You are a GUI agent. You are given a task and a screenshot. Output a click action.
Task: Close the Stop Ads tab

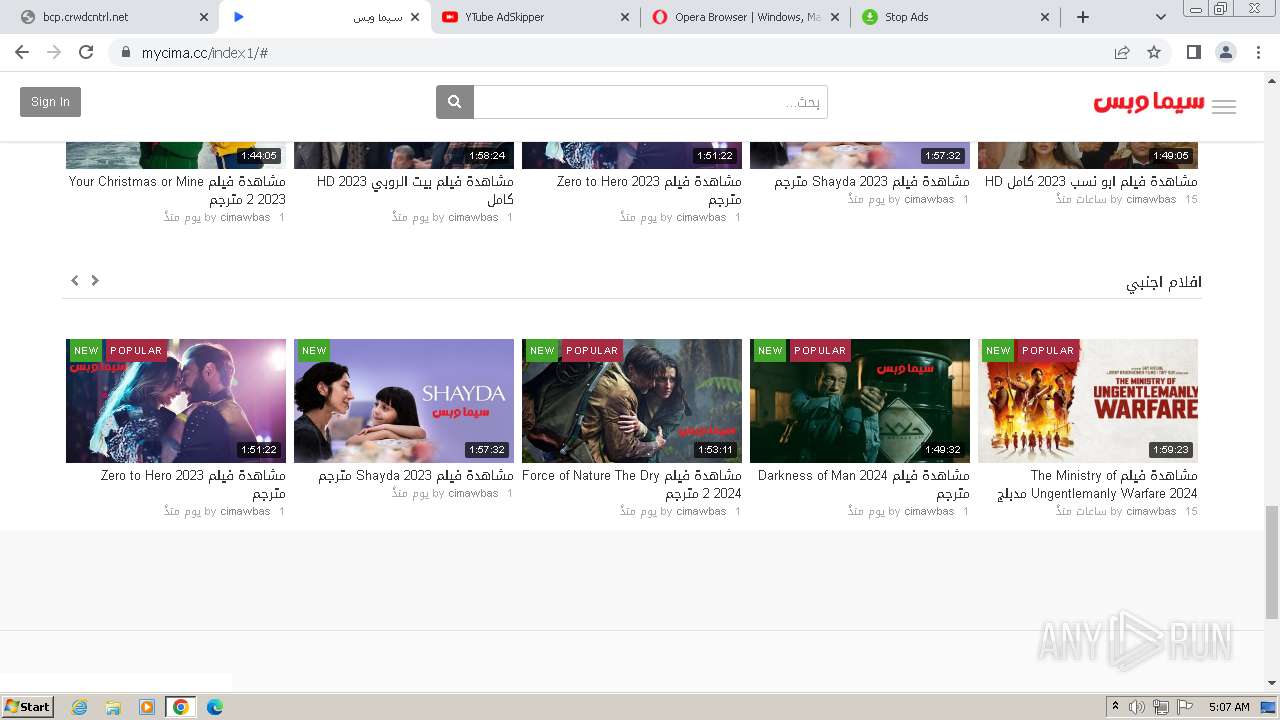[1045, 17]
